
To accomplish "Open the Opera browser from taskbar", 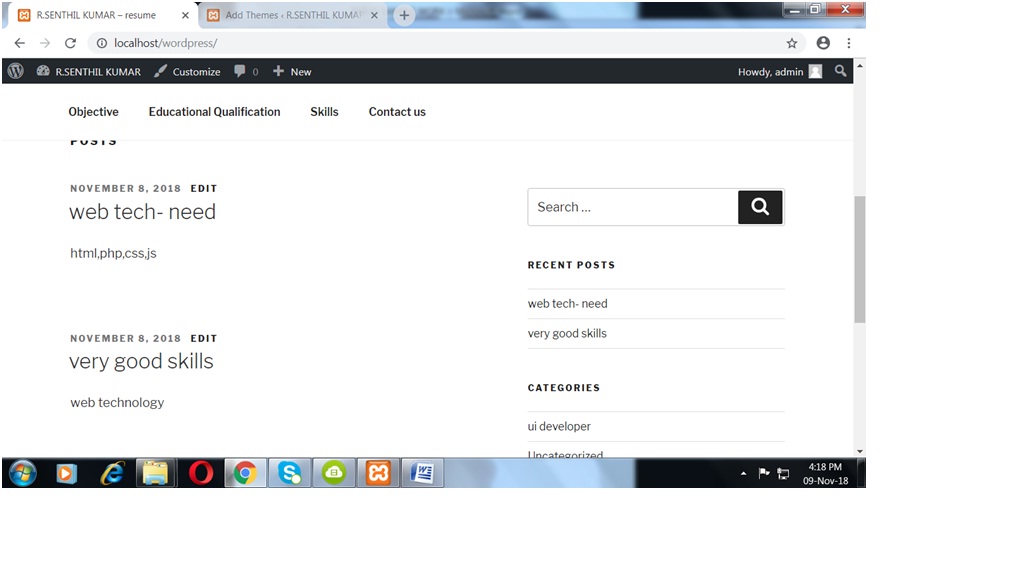I will pos(201,473).
